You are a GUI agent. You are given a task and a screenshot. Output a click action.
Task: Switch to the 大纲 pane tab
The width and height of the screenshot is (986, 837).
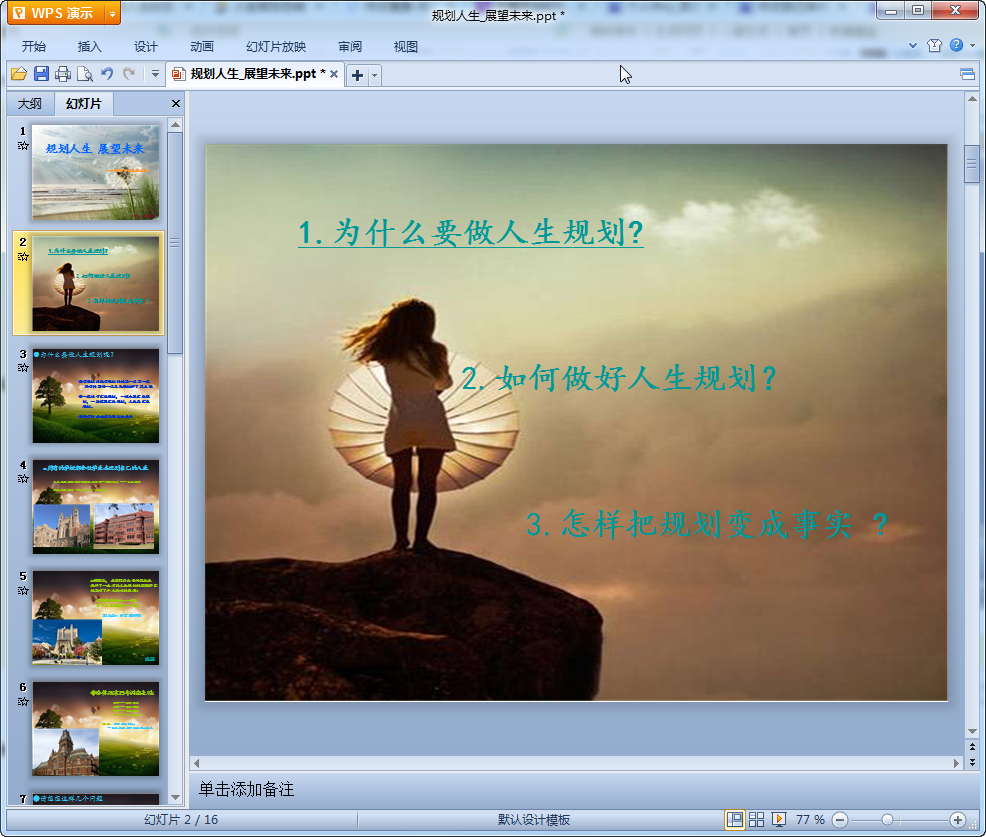[x=30, y=104]
